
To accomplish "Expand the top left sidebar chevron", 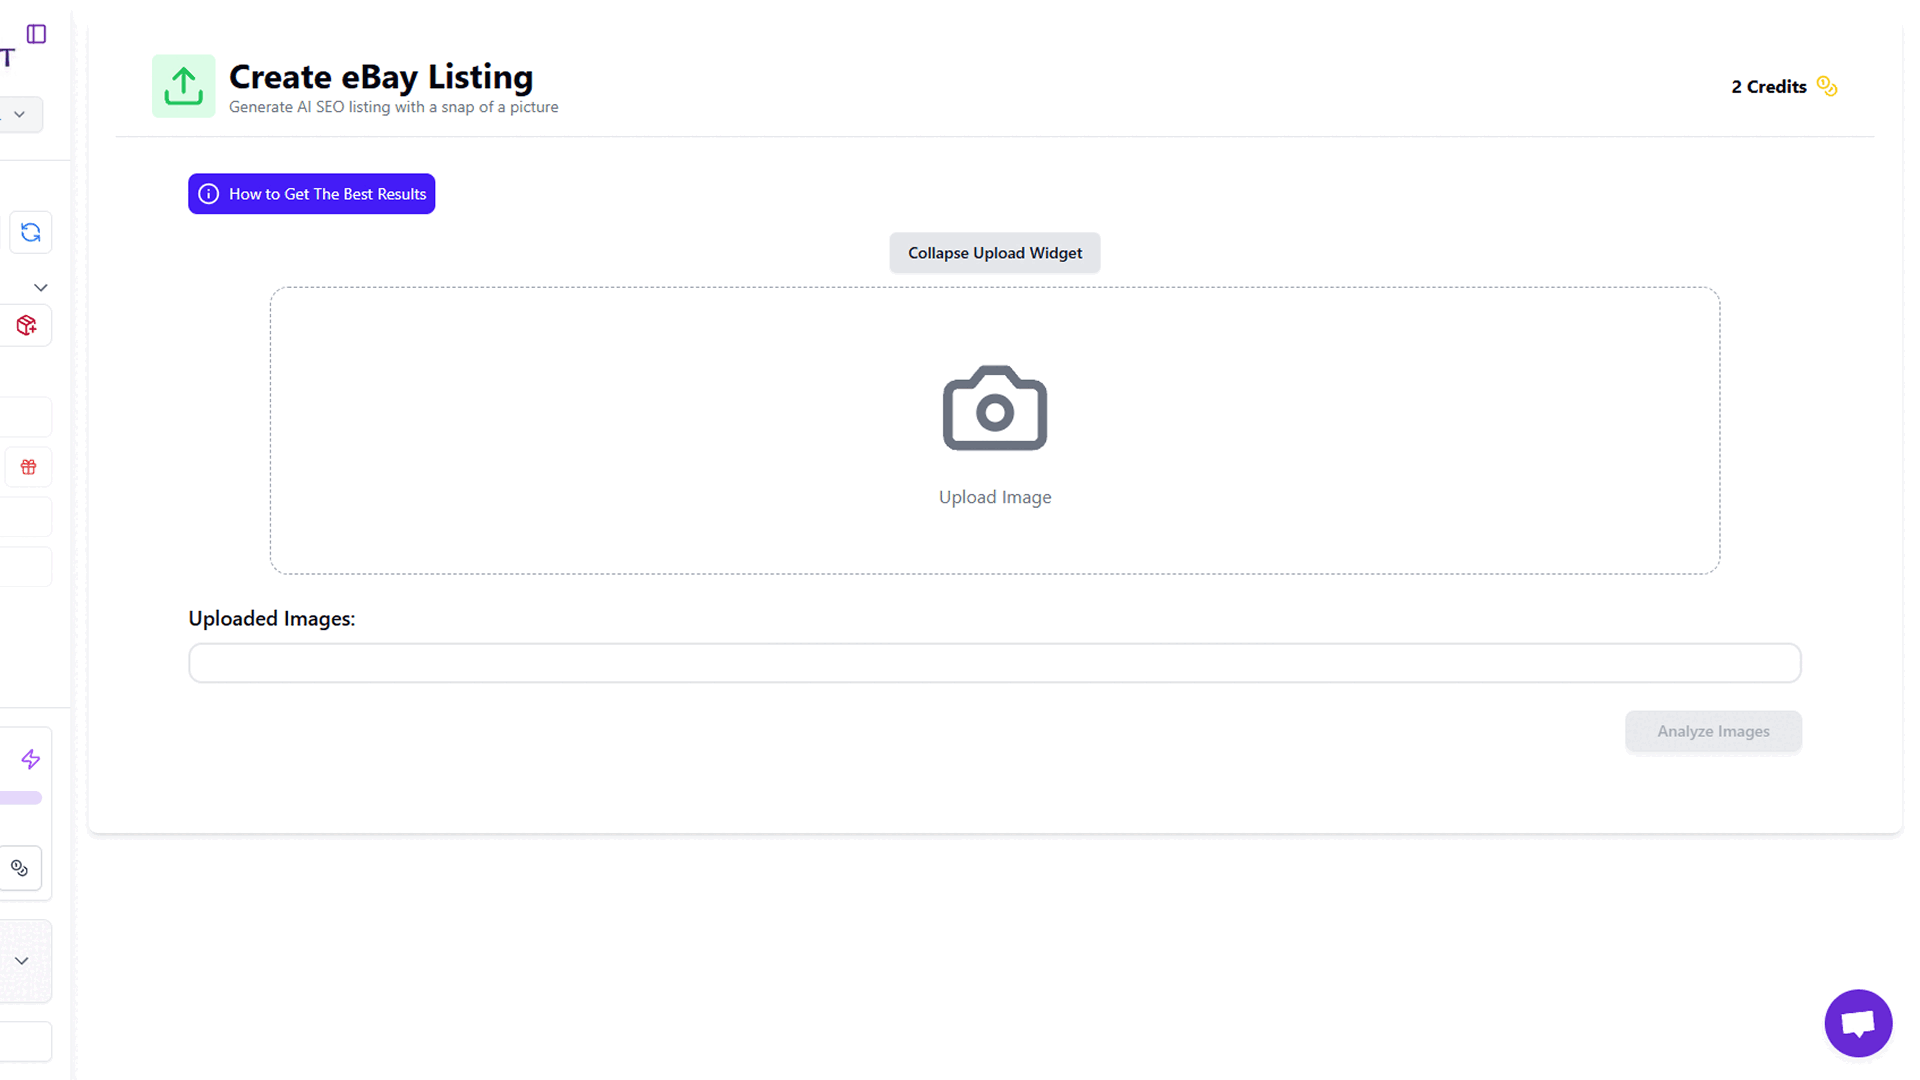I will tap(21, 116).
